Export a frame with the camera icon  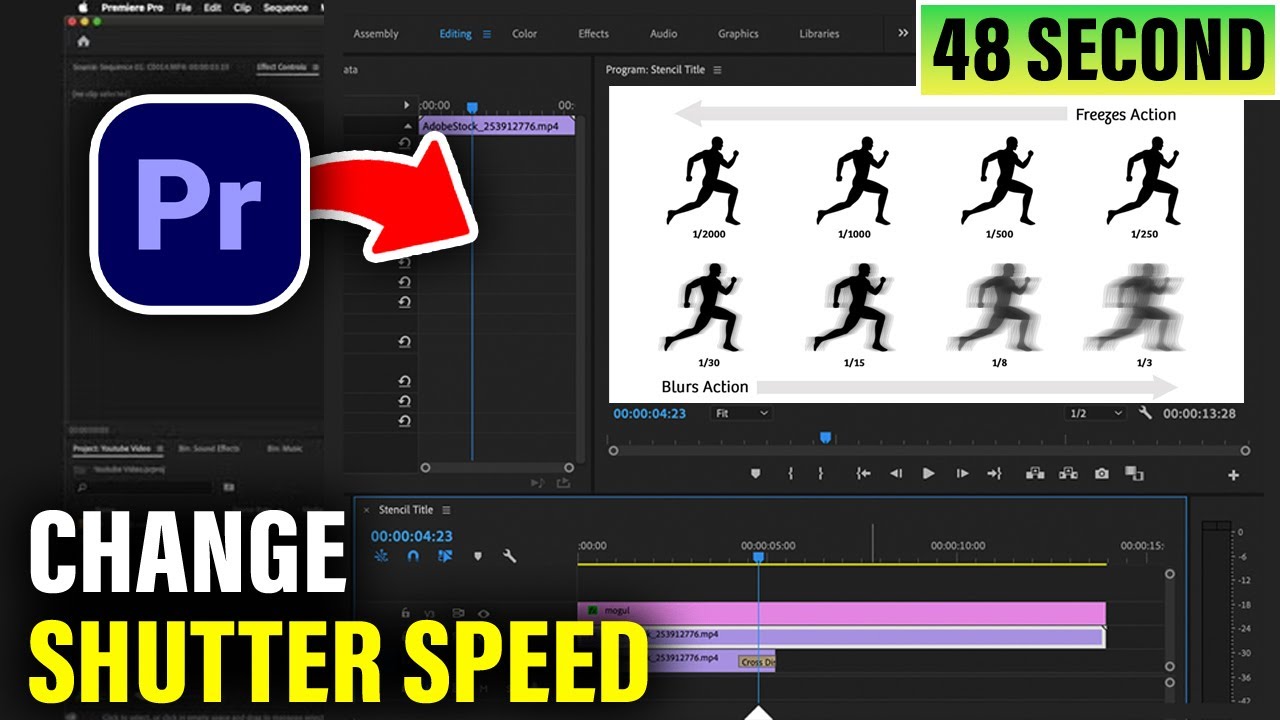click(x=1101, y=474)
